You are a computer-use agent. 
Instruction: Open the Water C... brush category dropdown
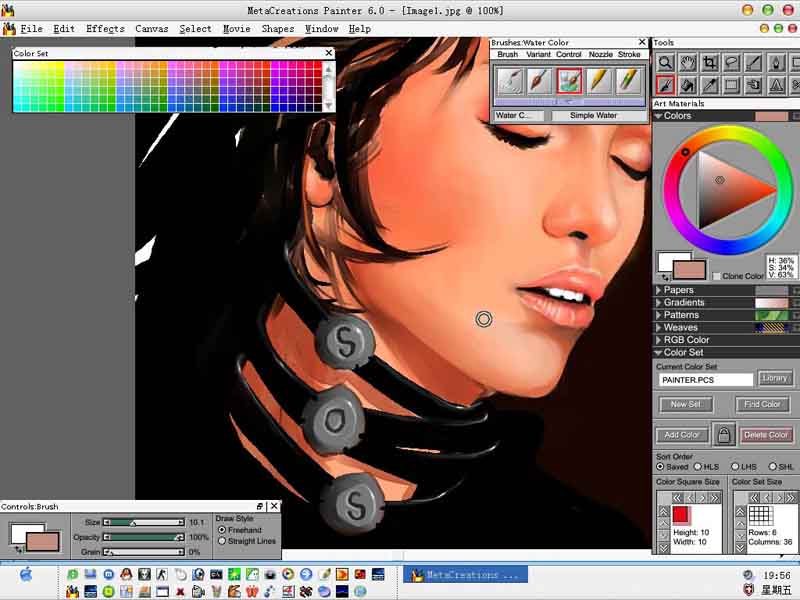click(x=519, y=115)
